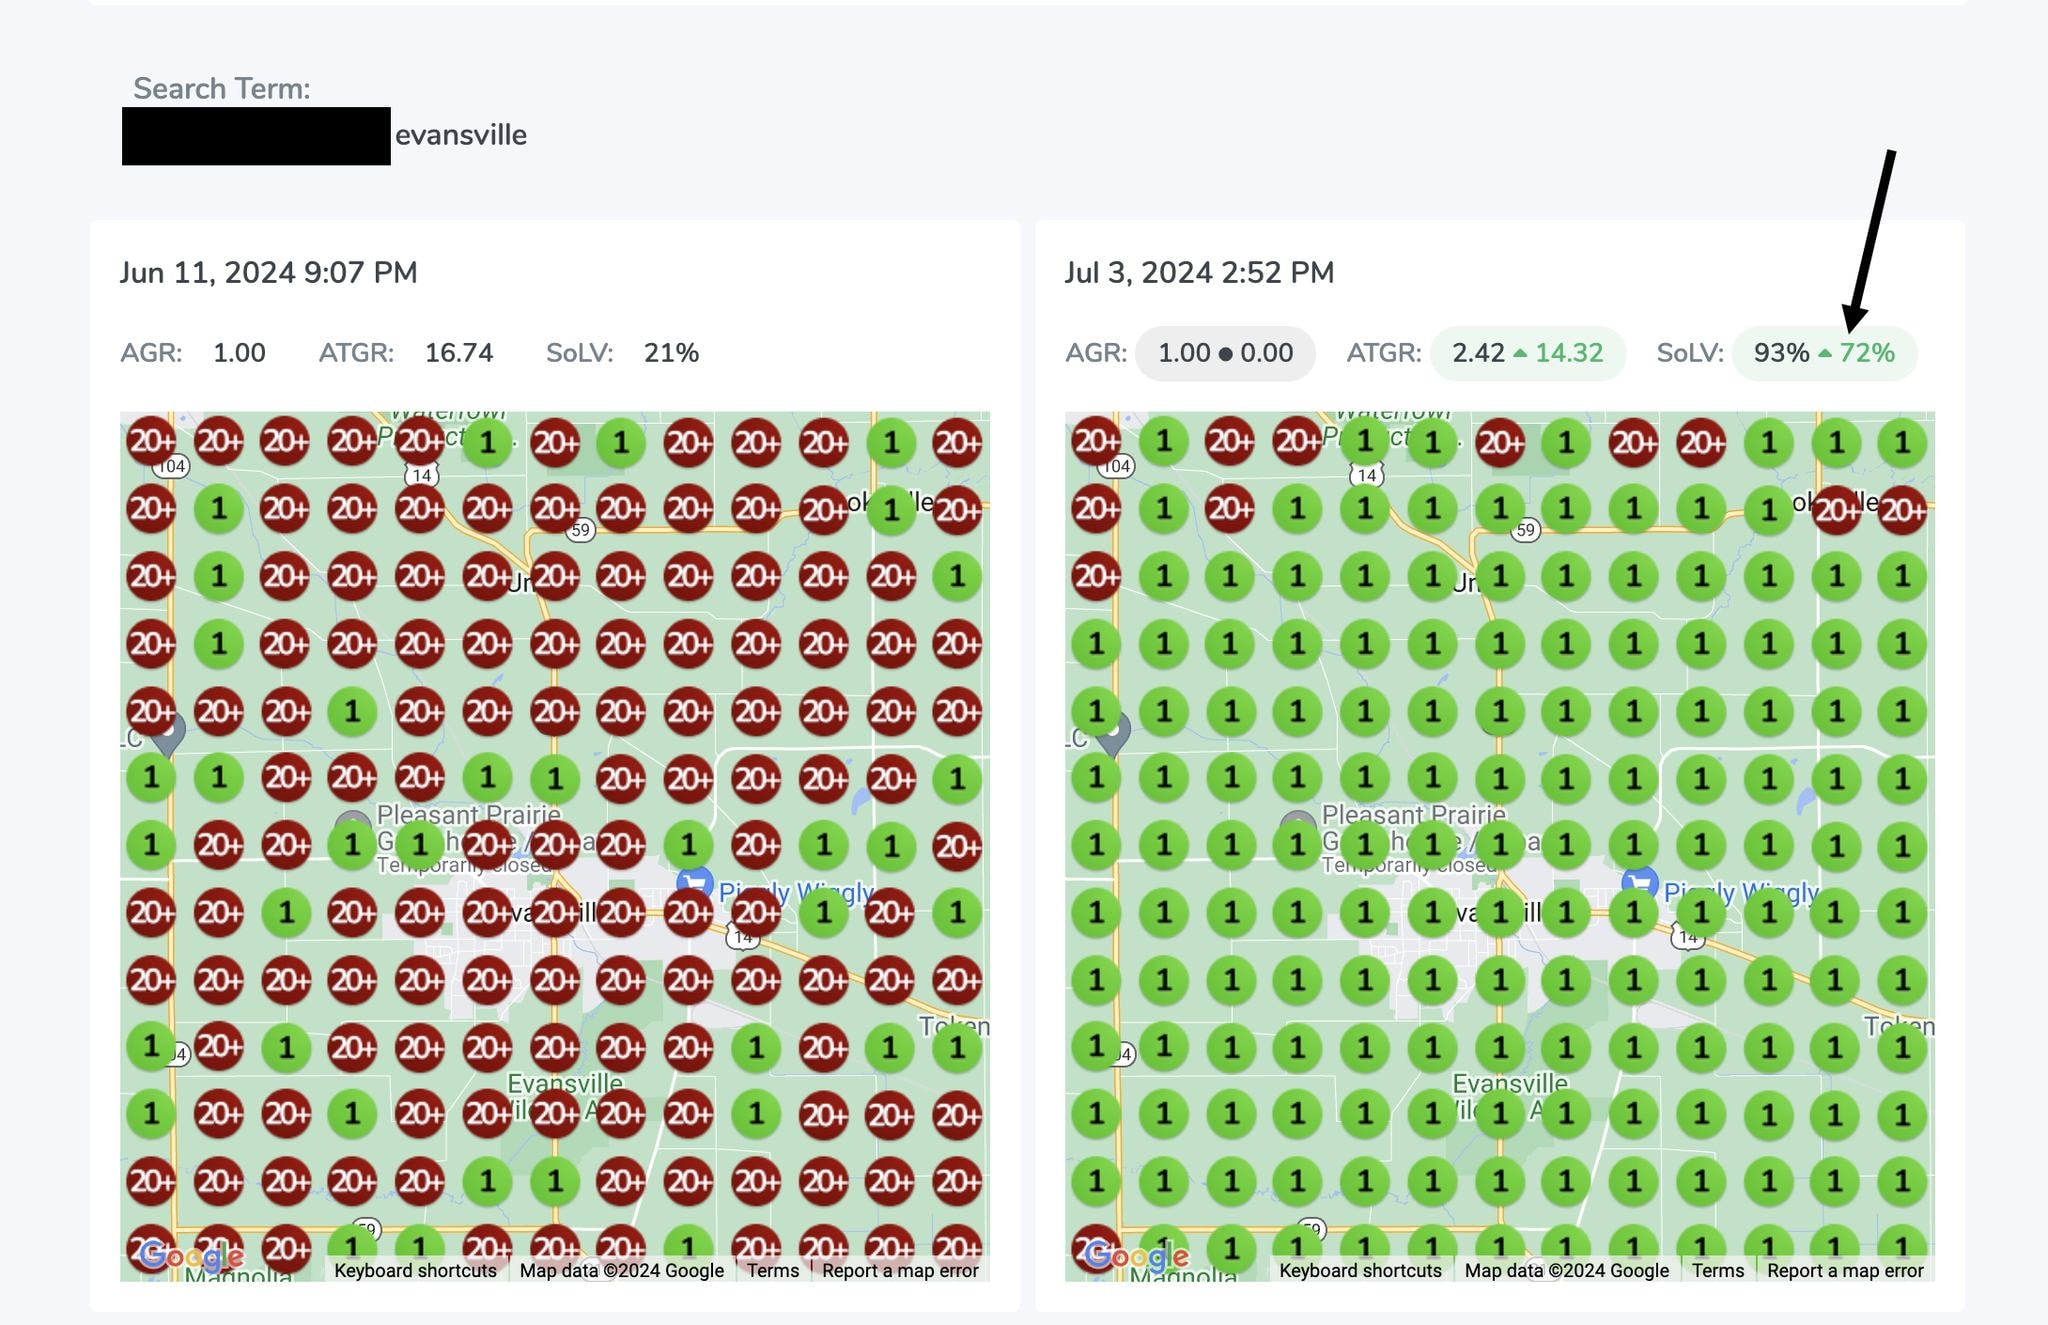This screenshot has height=1325, width=2048.
Task: Open Keyboard shortcuts on the right map
Action: (x=1360, y=1270)
